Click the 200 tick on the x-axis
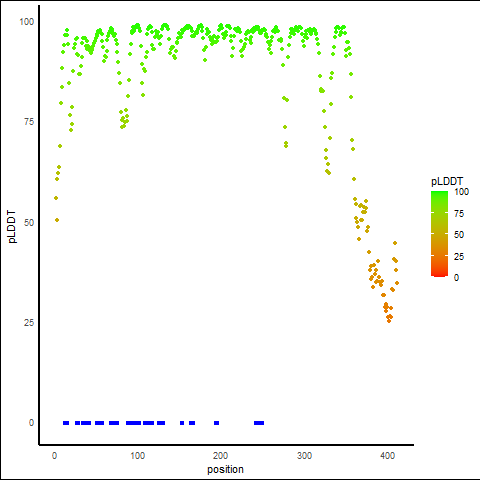Image resolution: width=480 pixels, height=480 pixels. (x=221, y=455)
